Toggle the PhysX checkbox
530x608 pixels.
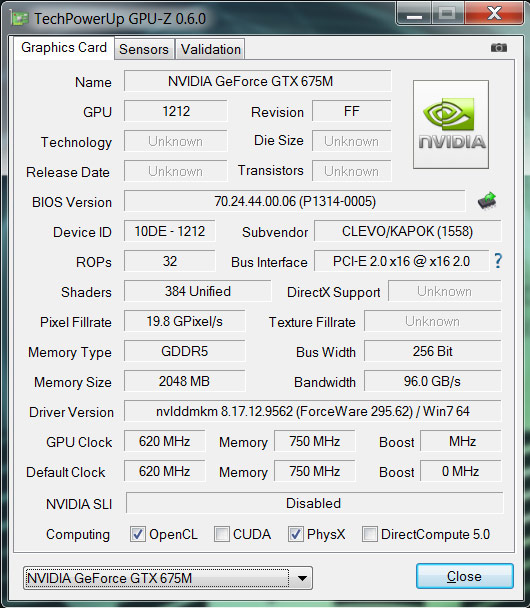coord(295,534)
